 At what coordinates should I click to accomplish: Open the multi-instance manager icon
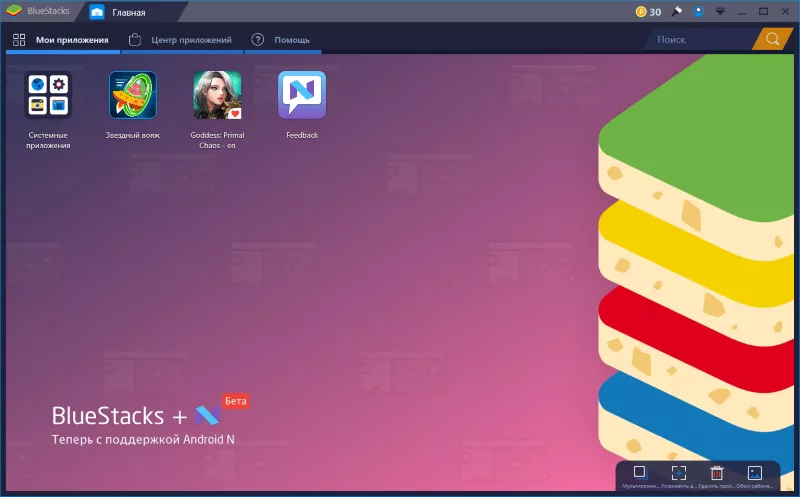(640, 472)
